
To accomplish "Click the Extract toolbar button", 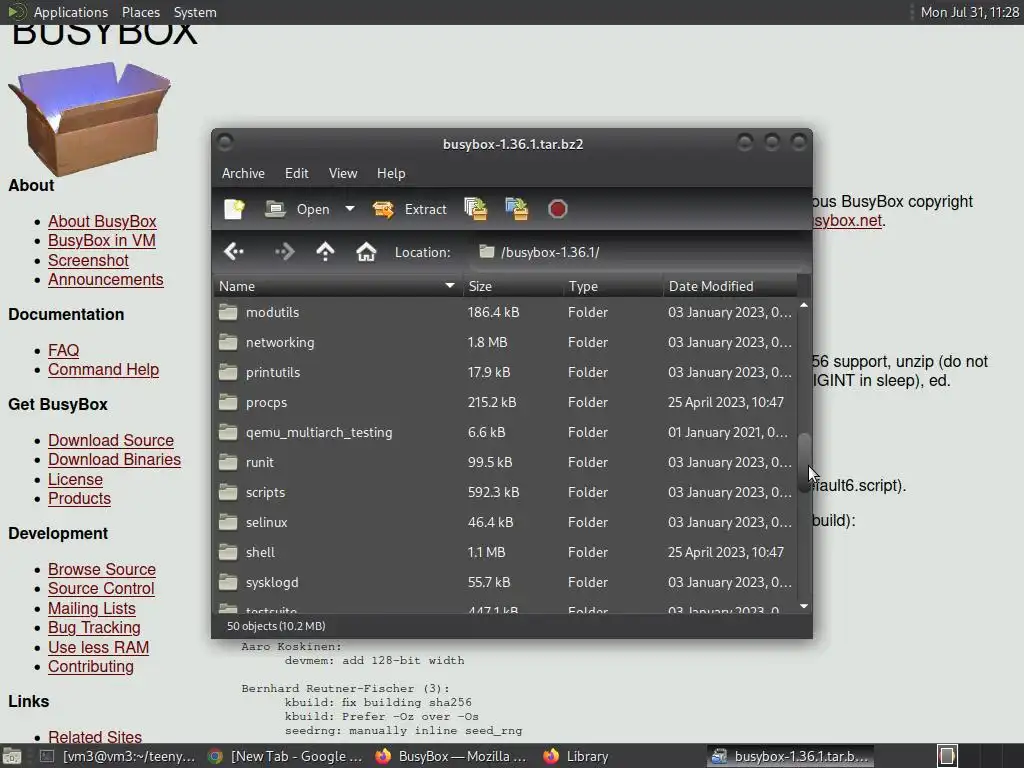I will coord(409,209).
